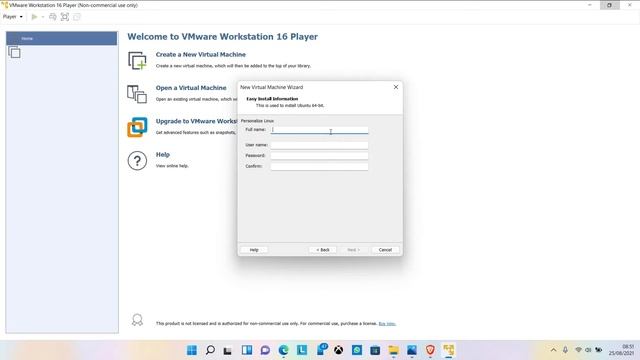Click the Next button in the wizard

pos(353,250)
